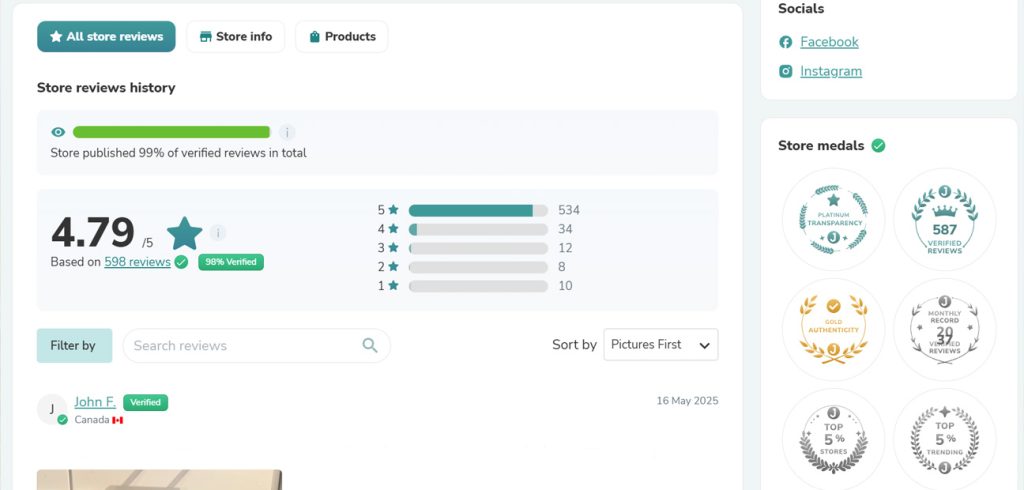Image resolution: width=1024 pixels, height=490 pixels.
Task: Click the Gold Authenticity medal badge
Action: pyautogui.click(x=833, y=329)
